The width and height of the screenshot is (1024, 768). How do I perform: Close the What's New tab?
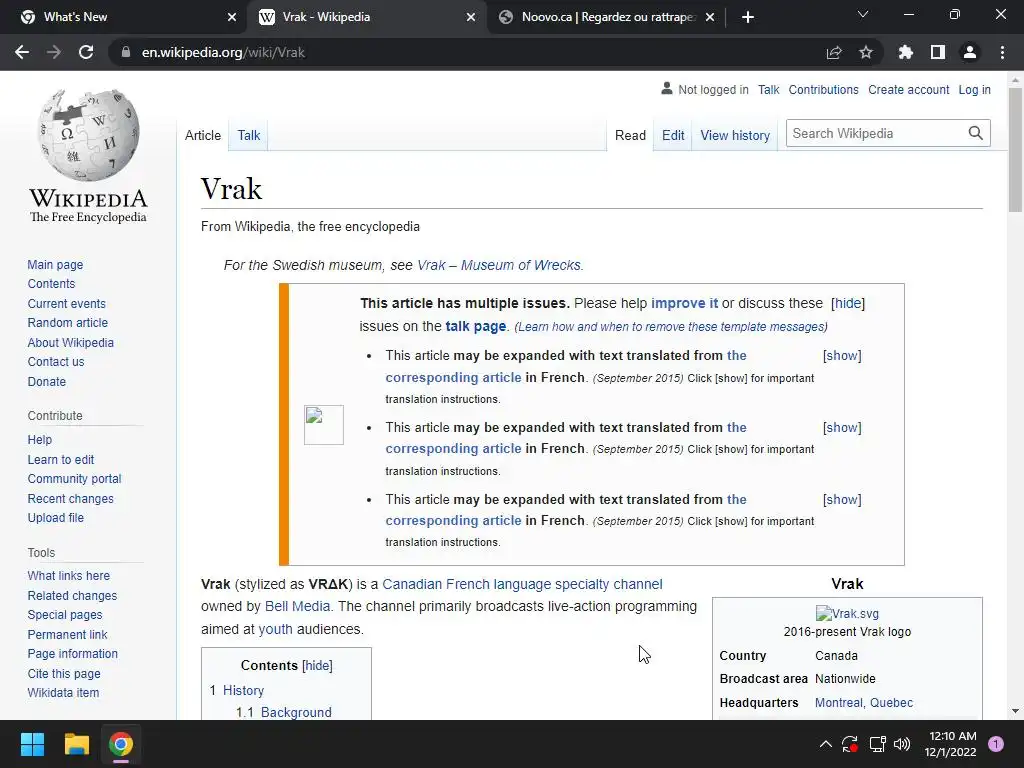[x=232, y=17]
